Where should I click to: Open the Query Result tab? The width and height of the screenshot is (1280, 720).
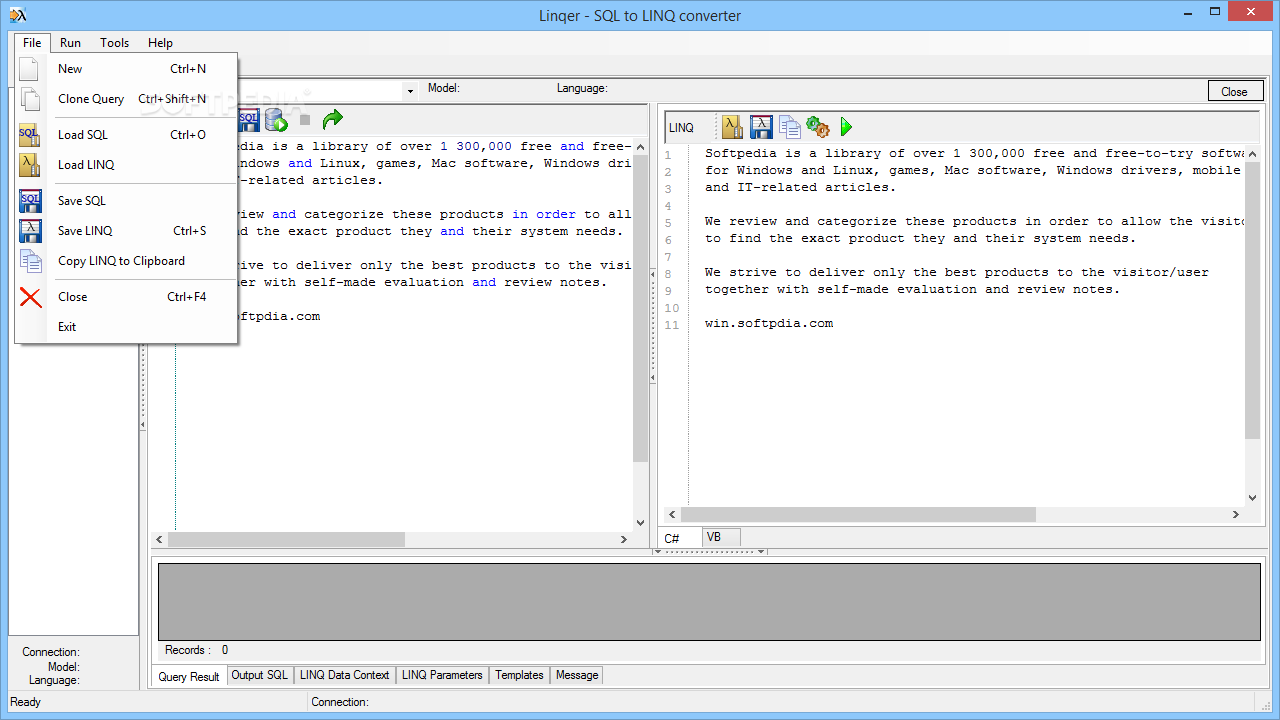point(189,676)
